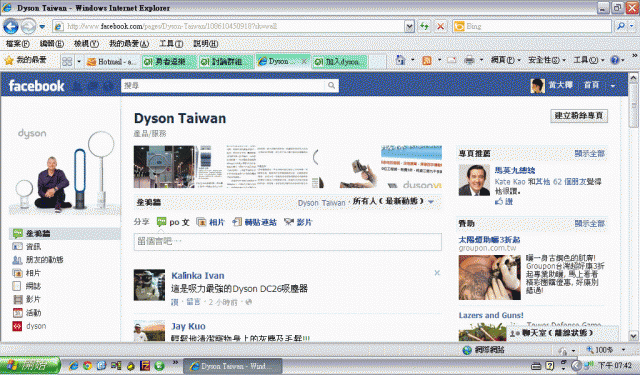Click the IE back navigation button
Viewport: 640px width, 375px height.
click(11, 27)
